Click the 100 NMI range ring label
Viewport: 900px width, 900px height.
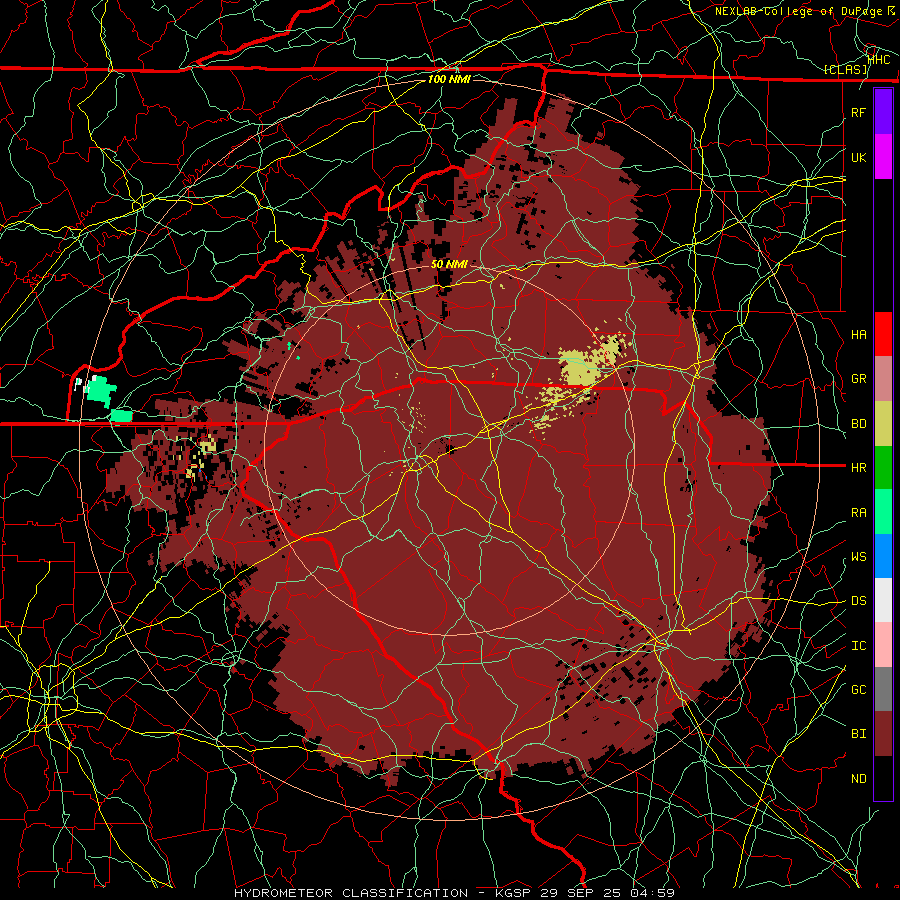point(449,79)
